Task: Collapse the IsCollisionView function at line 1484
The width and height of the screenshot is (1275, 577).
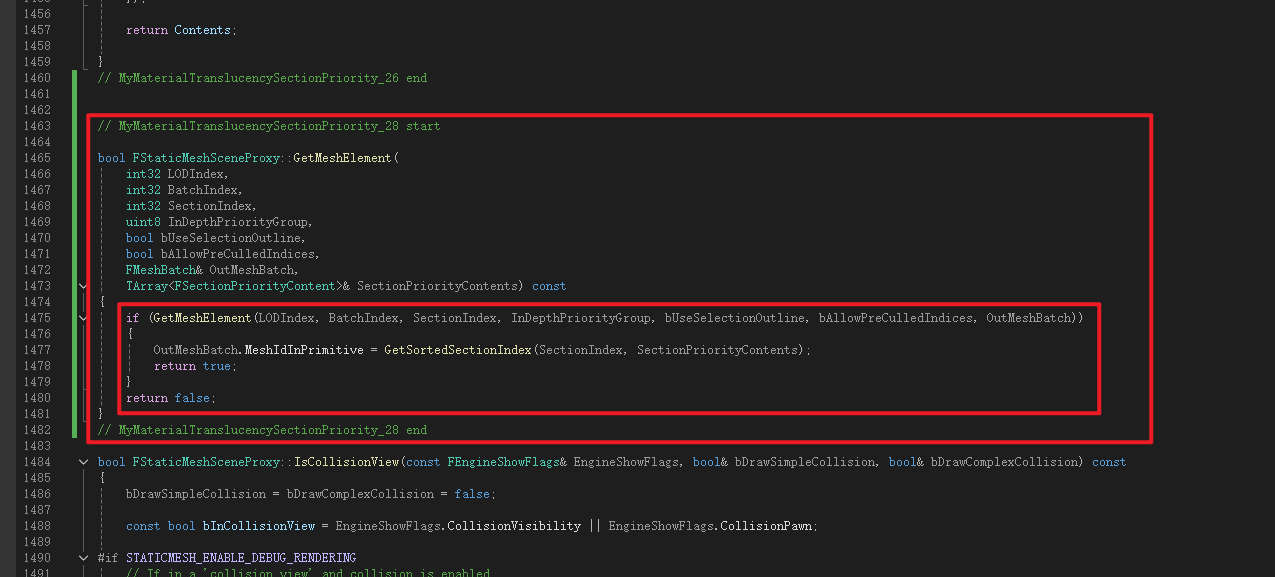Action: [x=83, y=462]
